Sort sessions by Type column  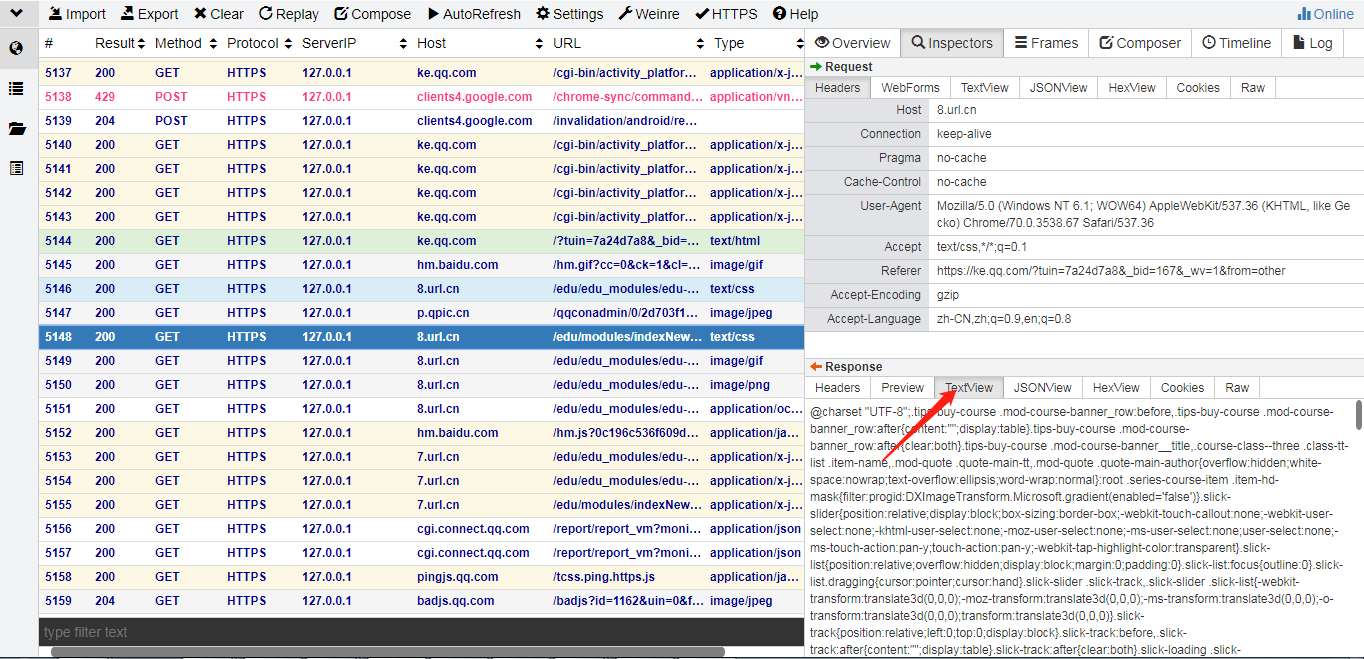coord(757,43)
